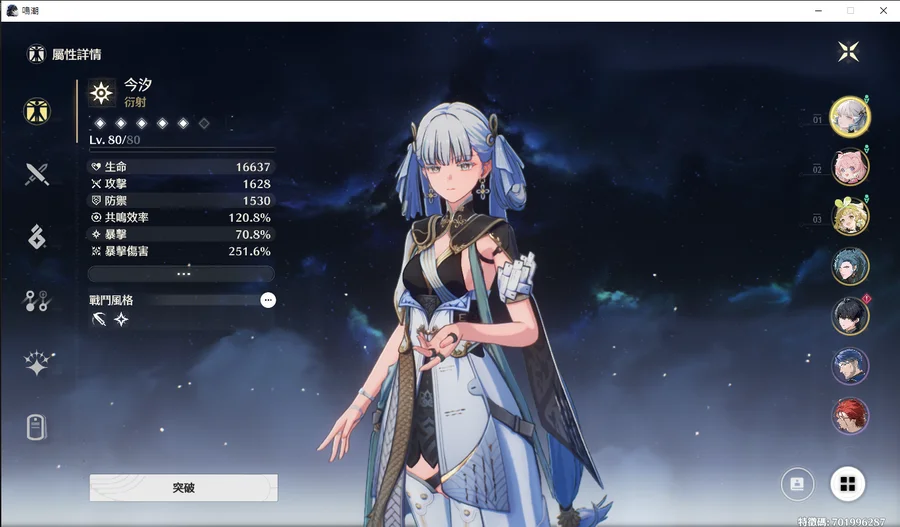The width and height of the screenshot is (900, 527).
Task: Click the 戰鬥風格 combat style label
Action: coord(111,300)
